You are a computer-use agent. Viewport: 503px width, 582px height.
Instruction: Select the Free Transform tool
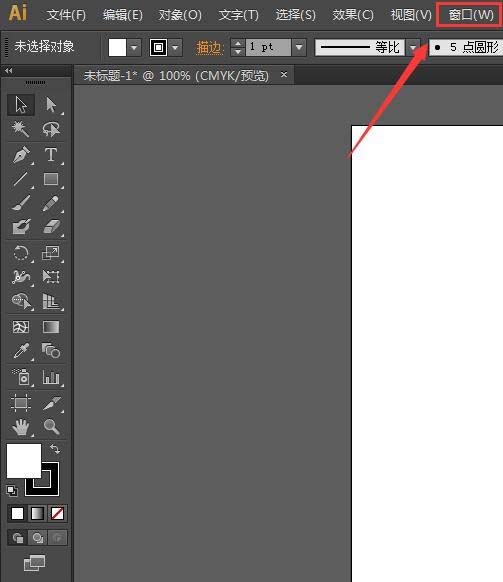coord(51,277)
